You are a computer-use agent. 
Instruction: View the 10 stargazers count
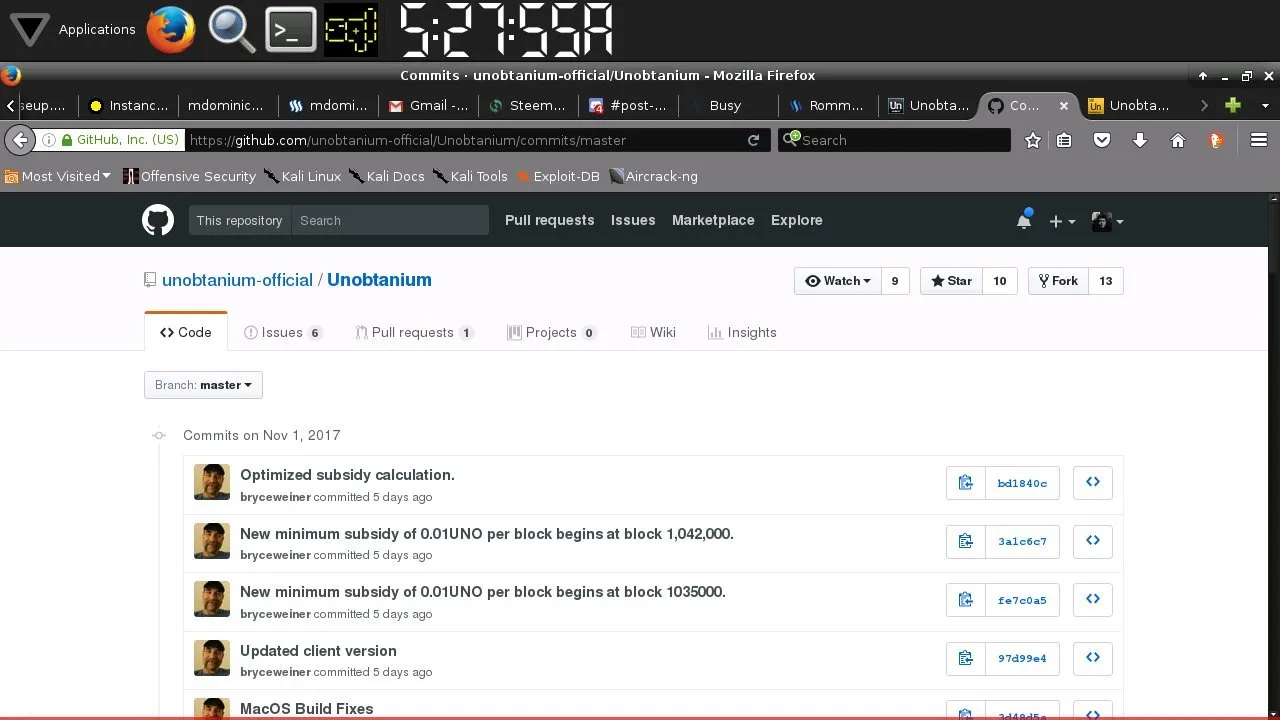[x=1000, y=281]
